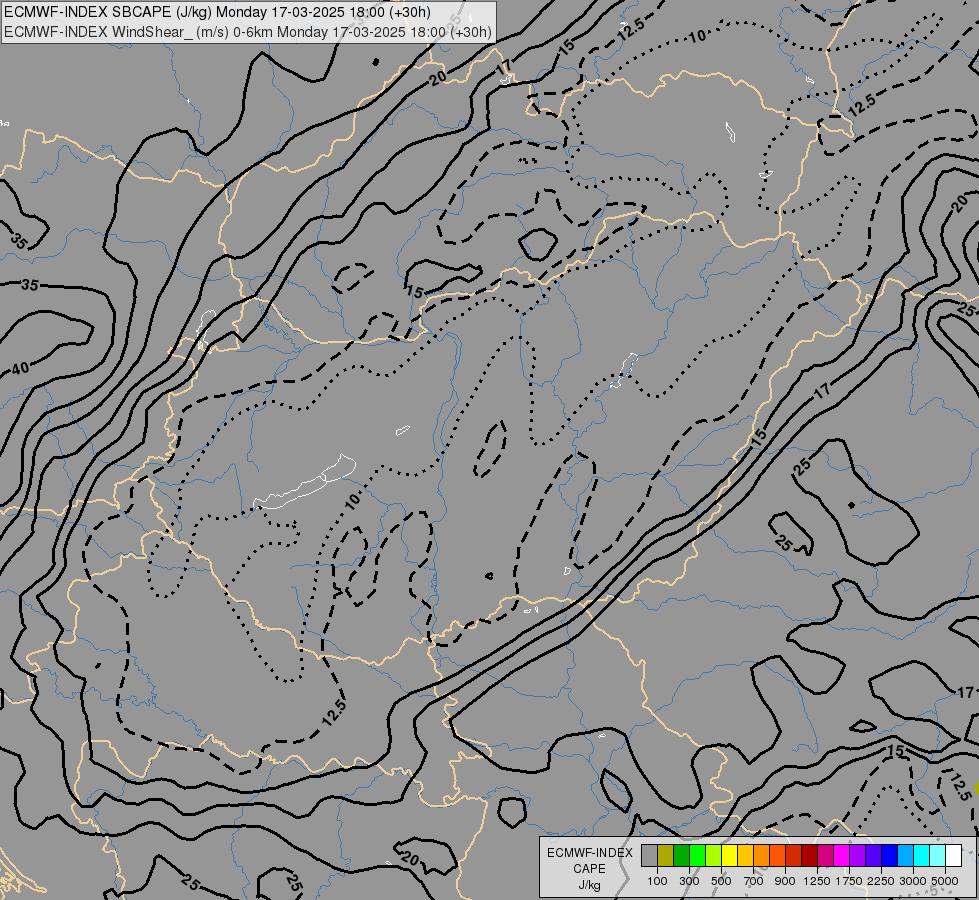Click the legend value 1250
The width and height of the screenshot is (979, 900).
[x=817, y=881]
